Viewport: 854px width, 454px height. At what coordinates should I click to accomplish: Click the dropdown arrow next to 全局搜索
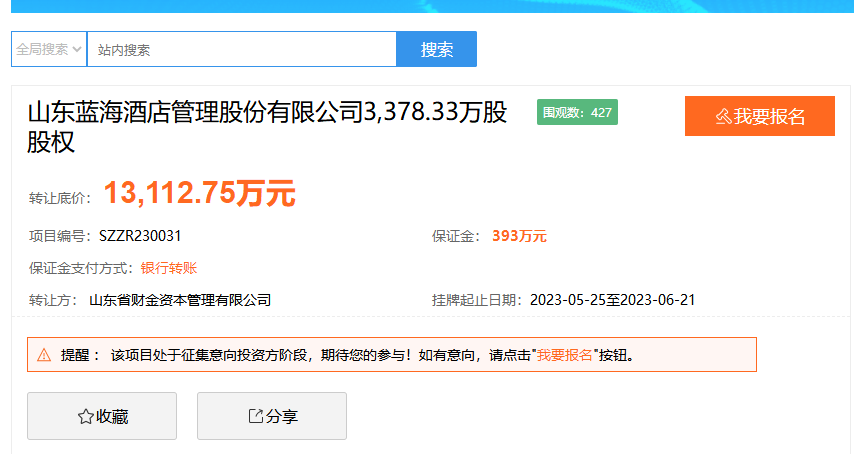(x=77, y=49)
